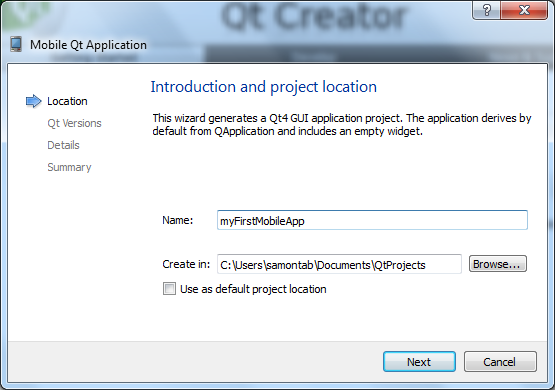Proceed with the Next button
Screen dimensions: 555x390
419,362
